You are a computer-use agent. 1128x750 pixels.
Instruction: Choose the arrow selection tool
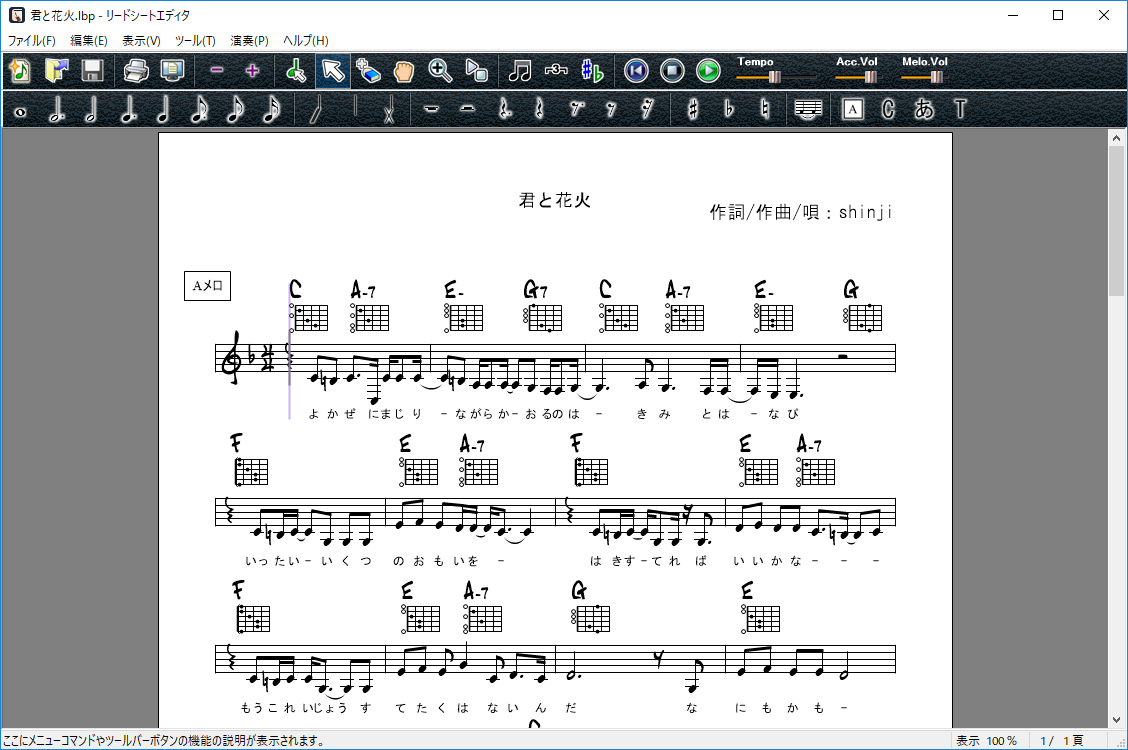click(332, 70)
